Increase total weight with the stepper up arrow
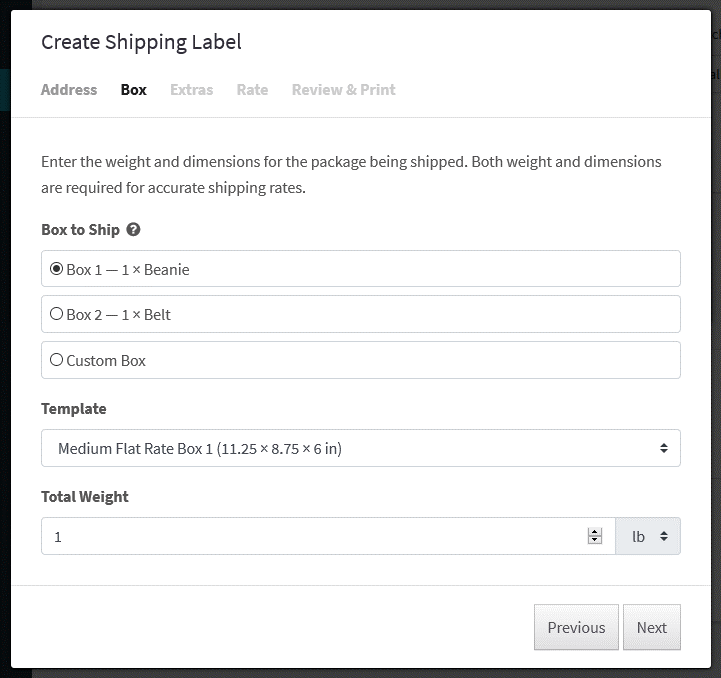 coord(595,532)
